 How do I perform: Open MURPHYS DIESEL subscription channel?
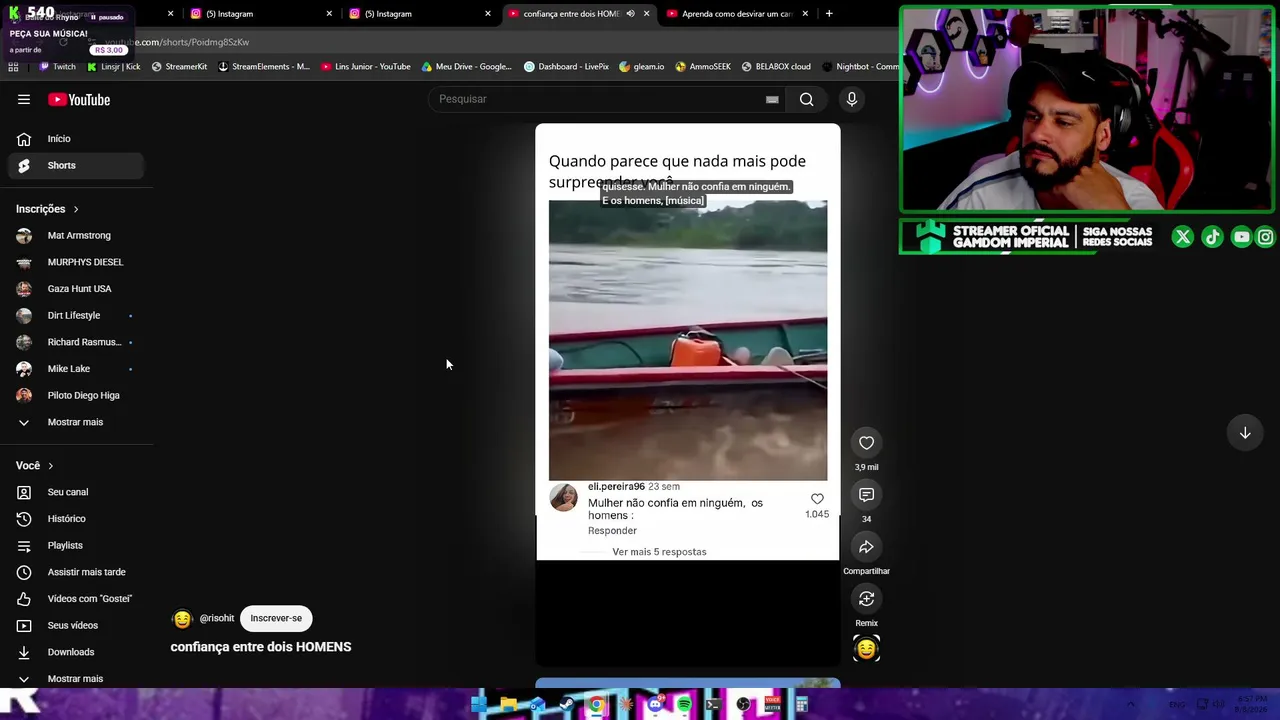click(x=75, y=262)
